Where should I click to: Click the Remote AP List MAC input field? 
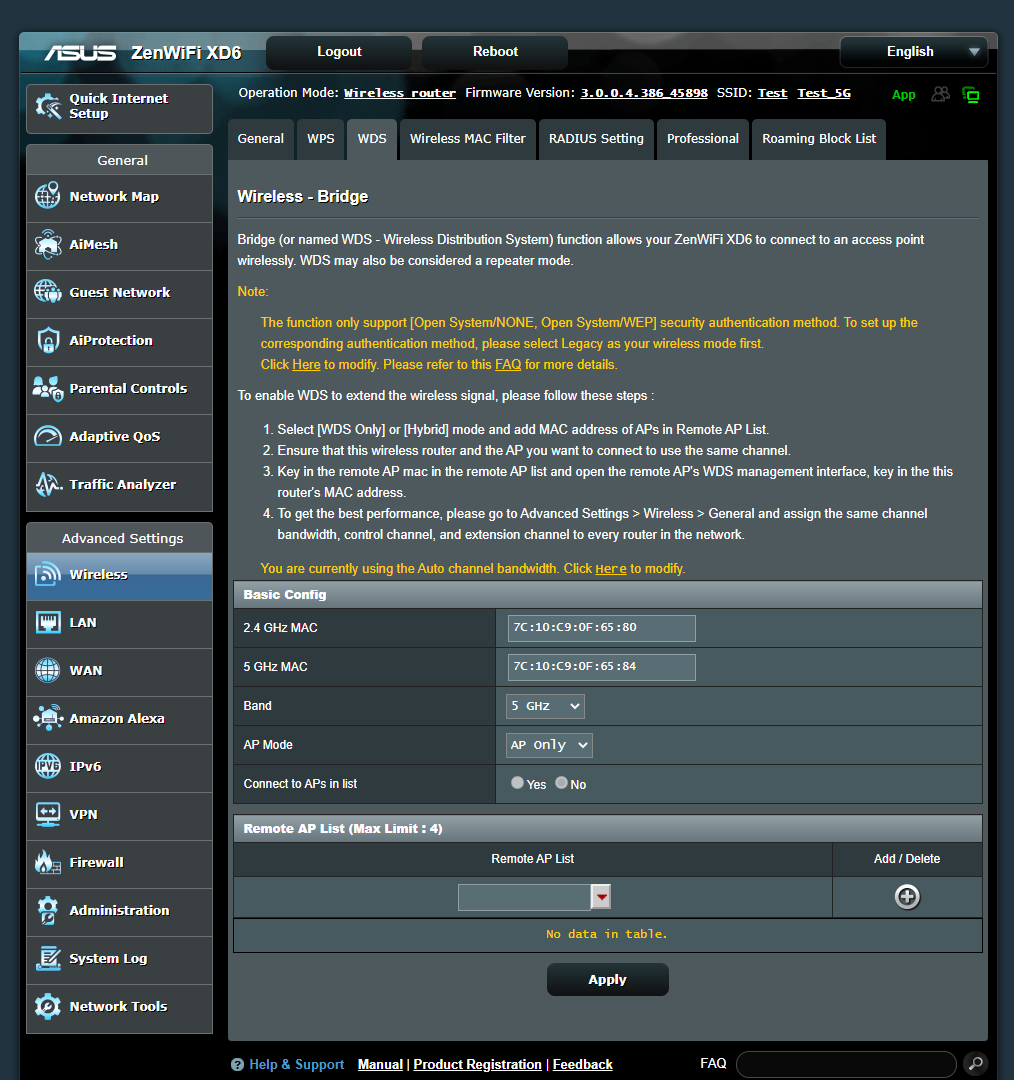click(x=524, y=897)
